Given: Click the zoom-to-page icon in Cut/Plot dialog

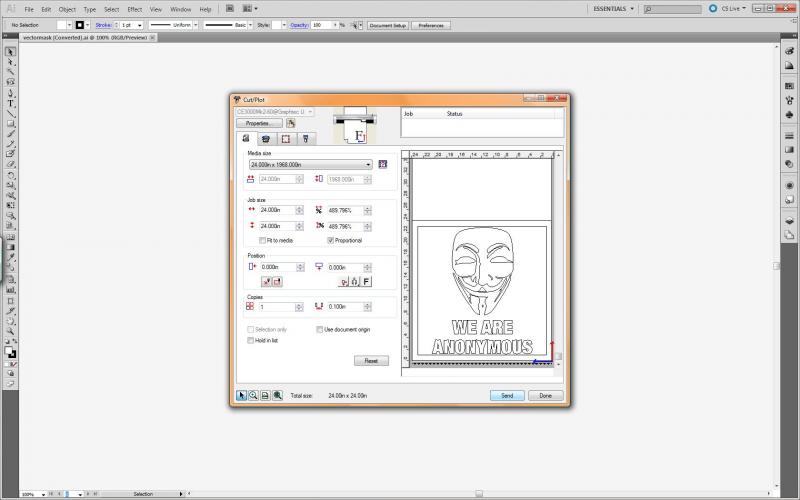Looking at the screenshot, I should pos(265,395).
